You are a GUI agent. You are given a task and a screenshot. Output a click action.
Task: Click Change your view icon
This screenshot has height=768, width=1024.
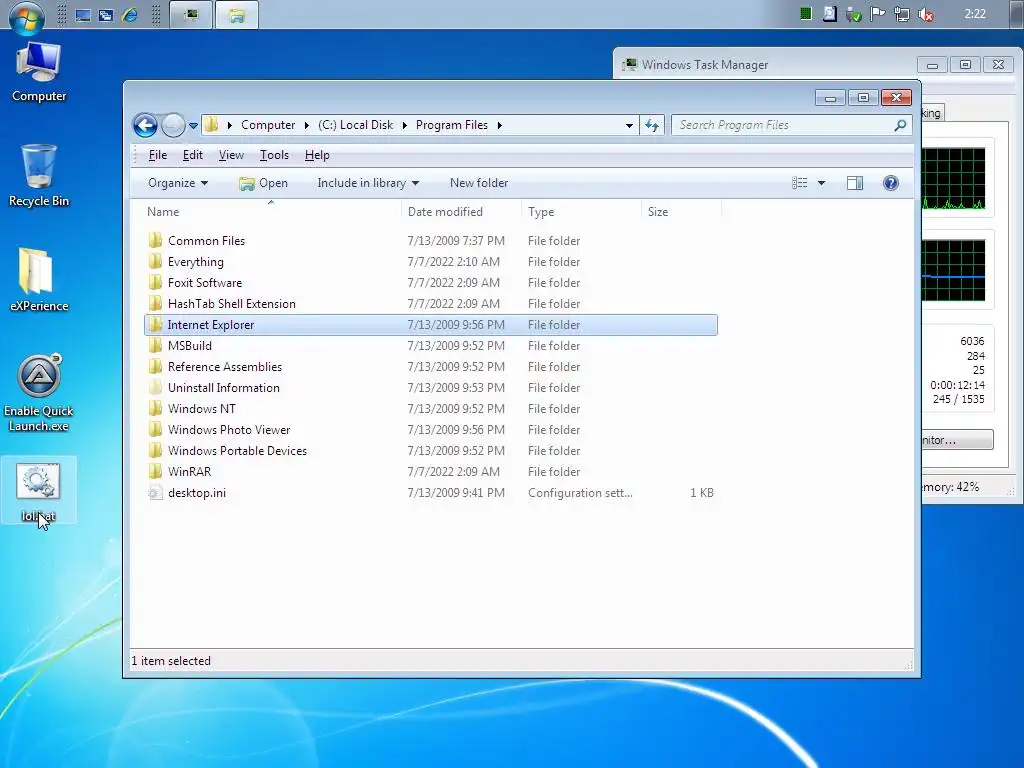tap(799, 183)
